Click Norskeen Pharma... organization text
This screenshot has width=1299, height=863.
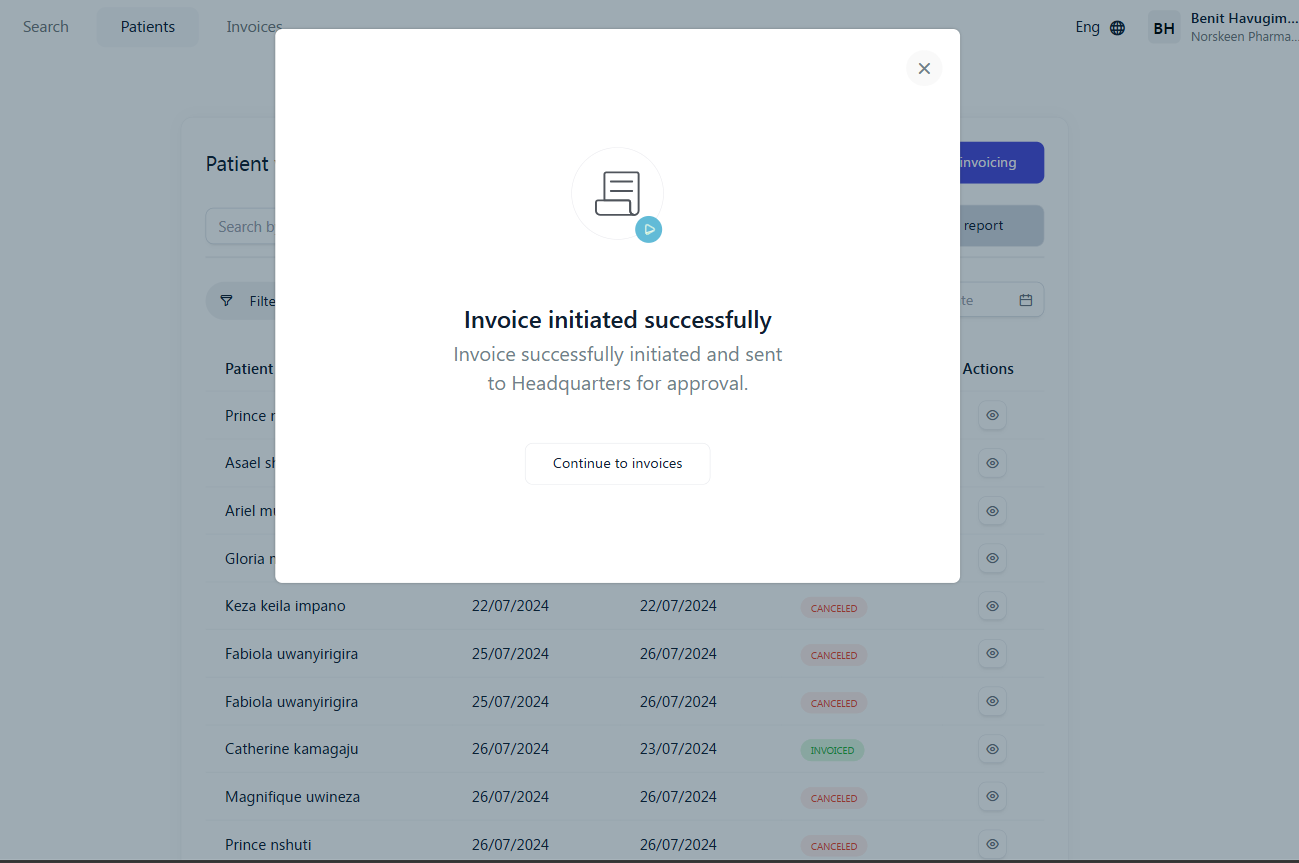[1244, 37]
